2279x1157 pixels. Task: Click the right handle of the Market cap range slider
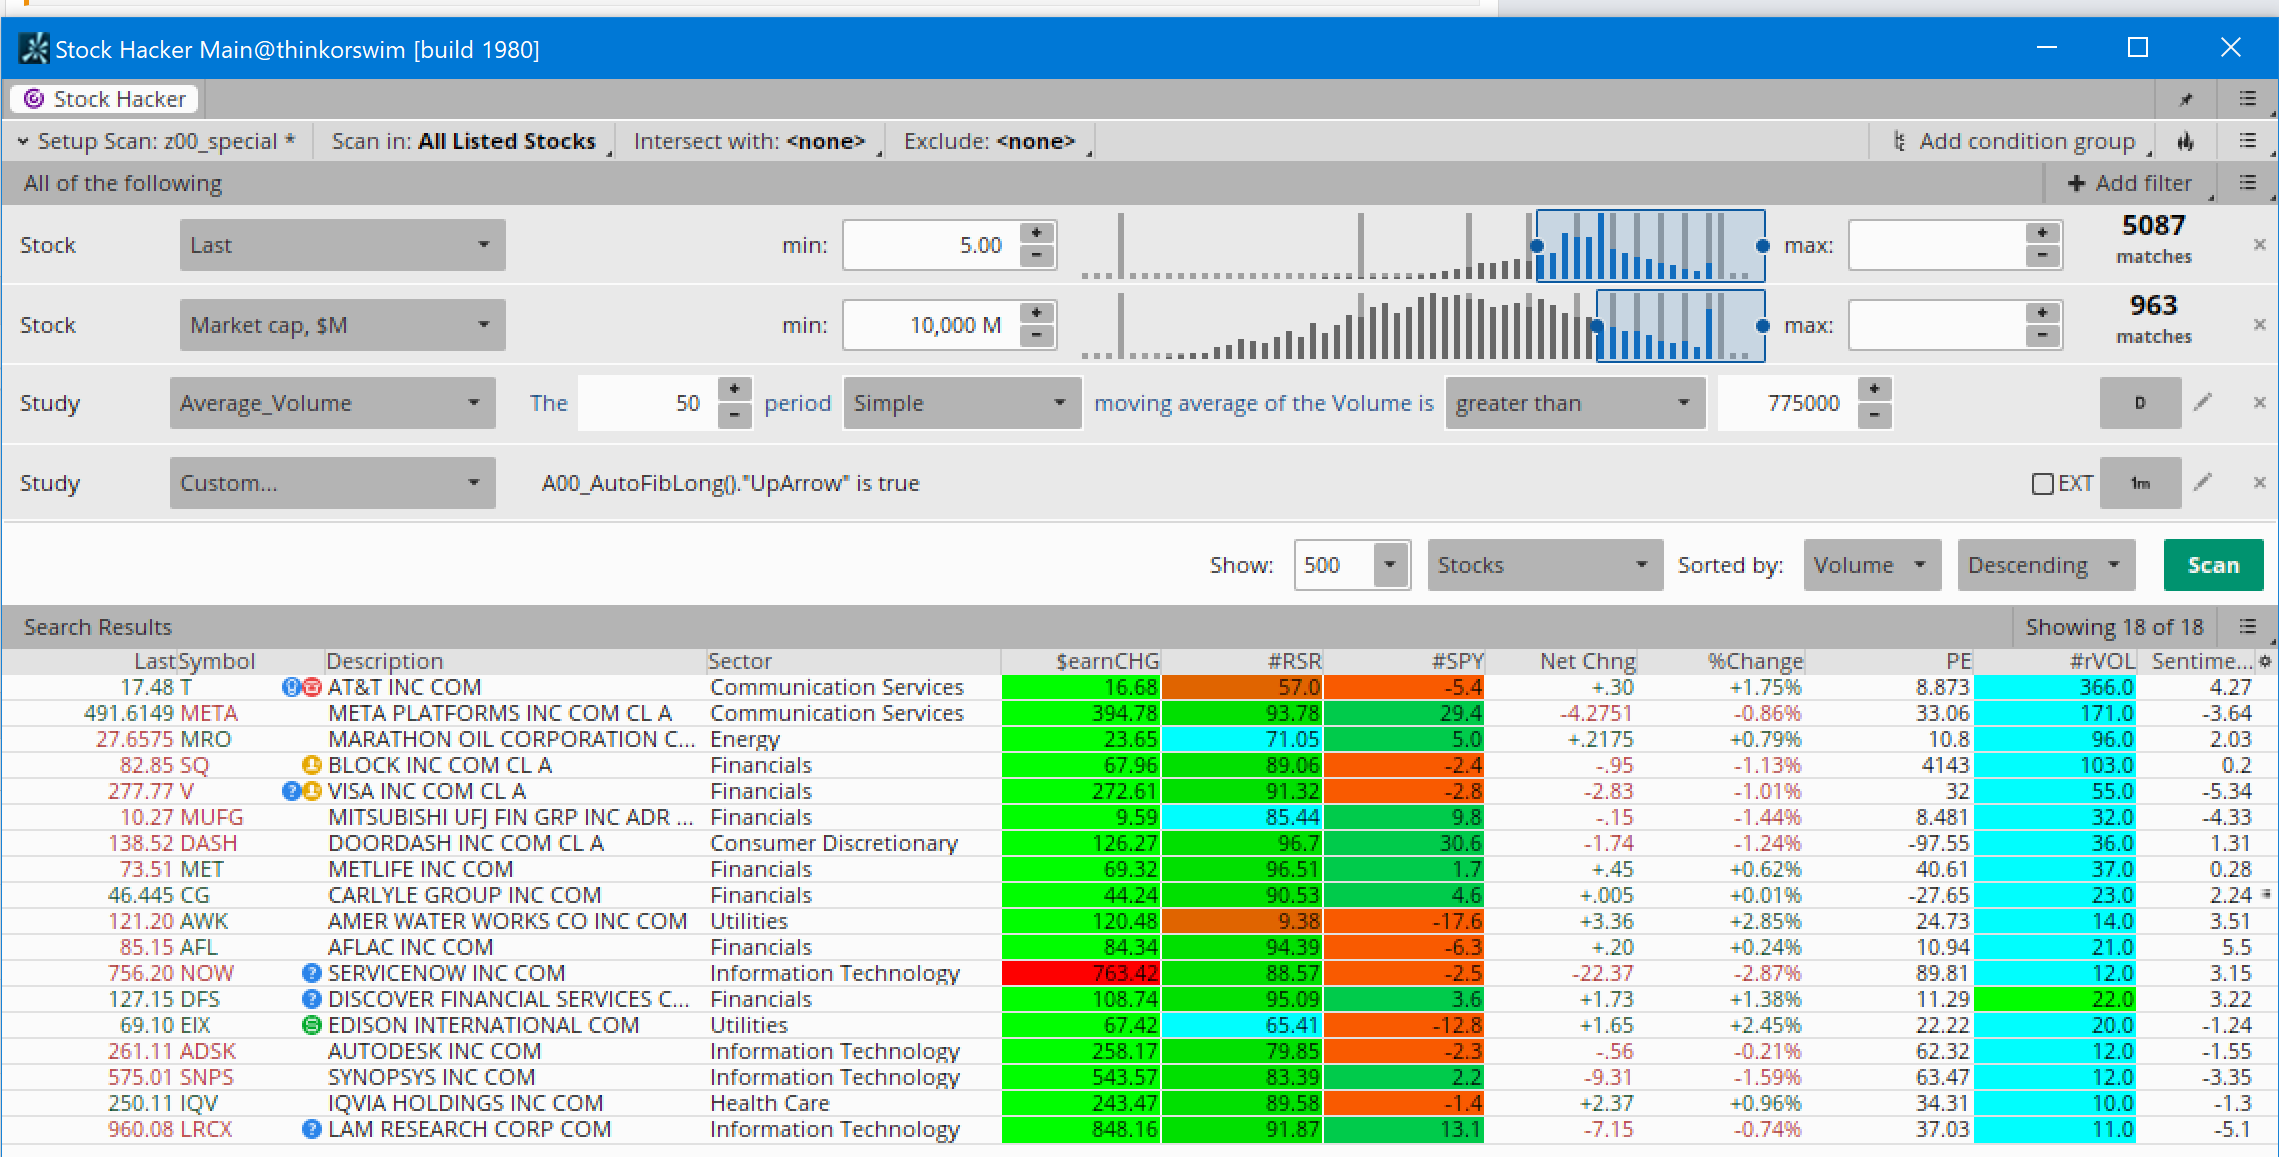point(1762,325)
